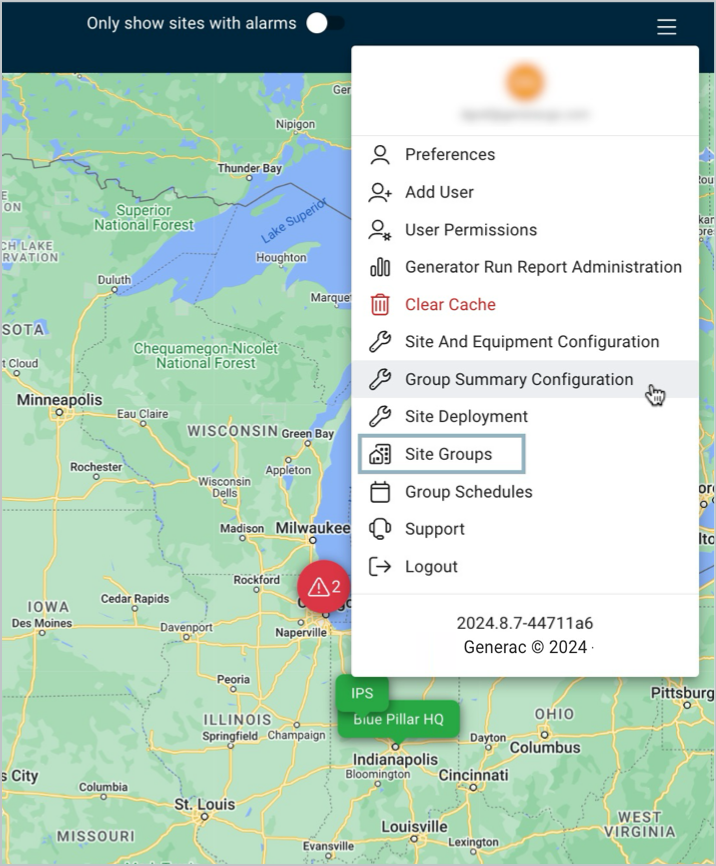This screenshot has width=716, height=866.
Task: Click the Site Groups building icon
Action: click(380, 455)
